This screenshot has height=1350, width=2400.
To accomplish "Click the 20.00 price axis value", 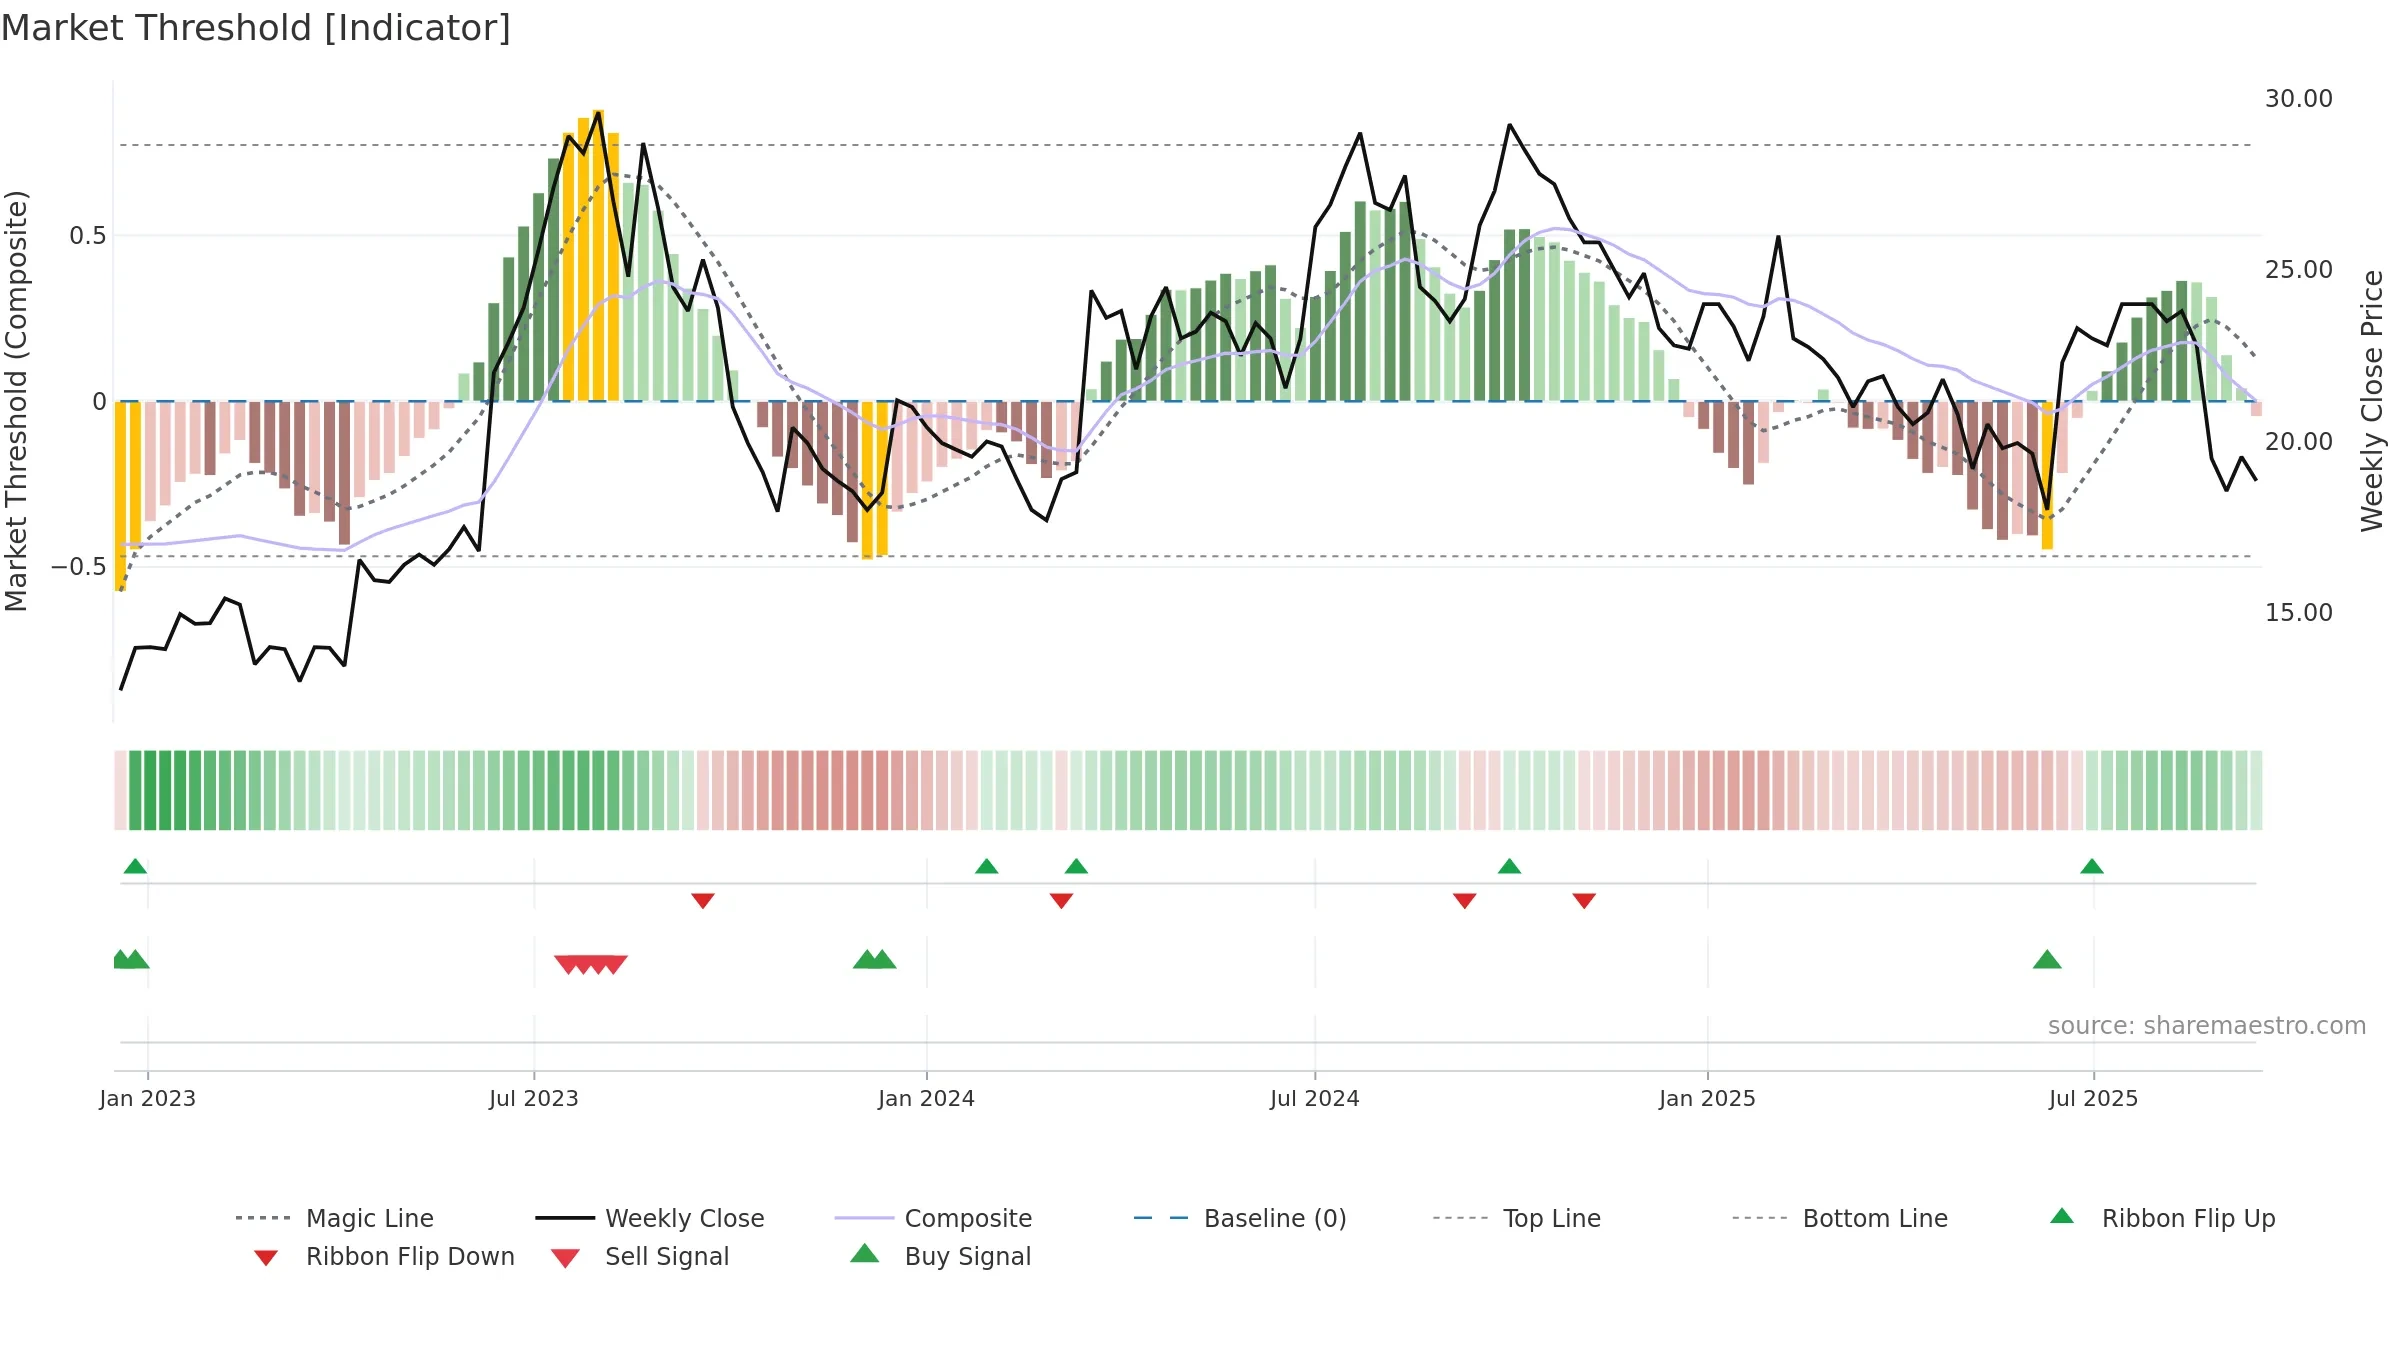I will point(2299,442).
